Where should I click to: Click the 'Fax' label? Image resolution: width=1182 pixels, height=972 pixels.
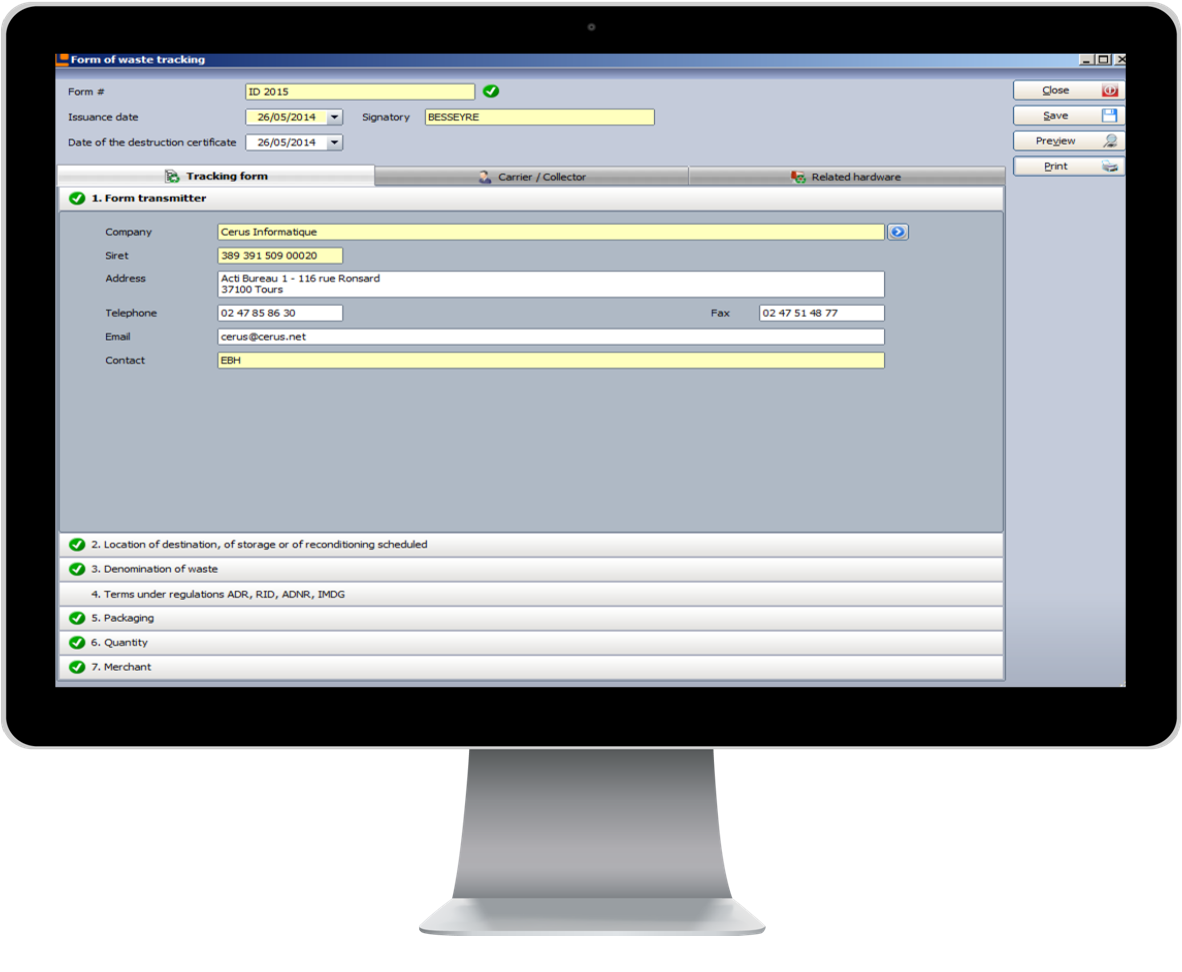[720, 313]
